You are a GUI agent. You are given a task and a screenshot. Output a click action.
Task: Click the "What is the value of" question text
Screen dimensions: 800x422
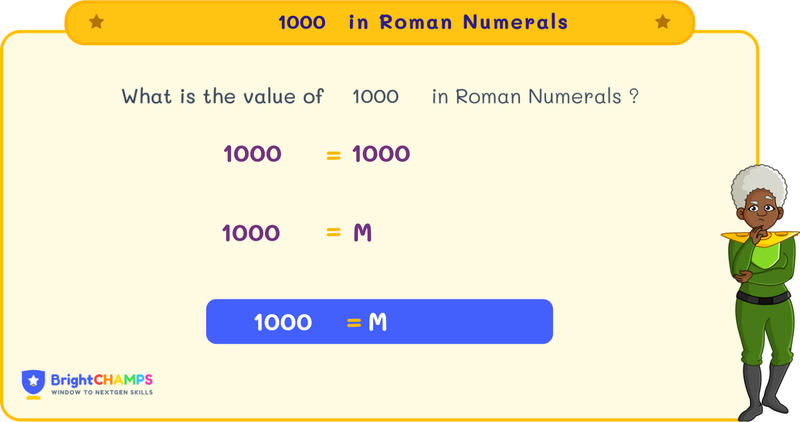click(x=222, y=97)
